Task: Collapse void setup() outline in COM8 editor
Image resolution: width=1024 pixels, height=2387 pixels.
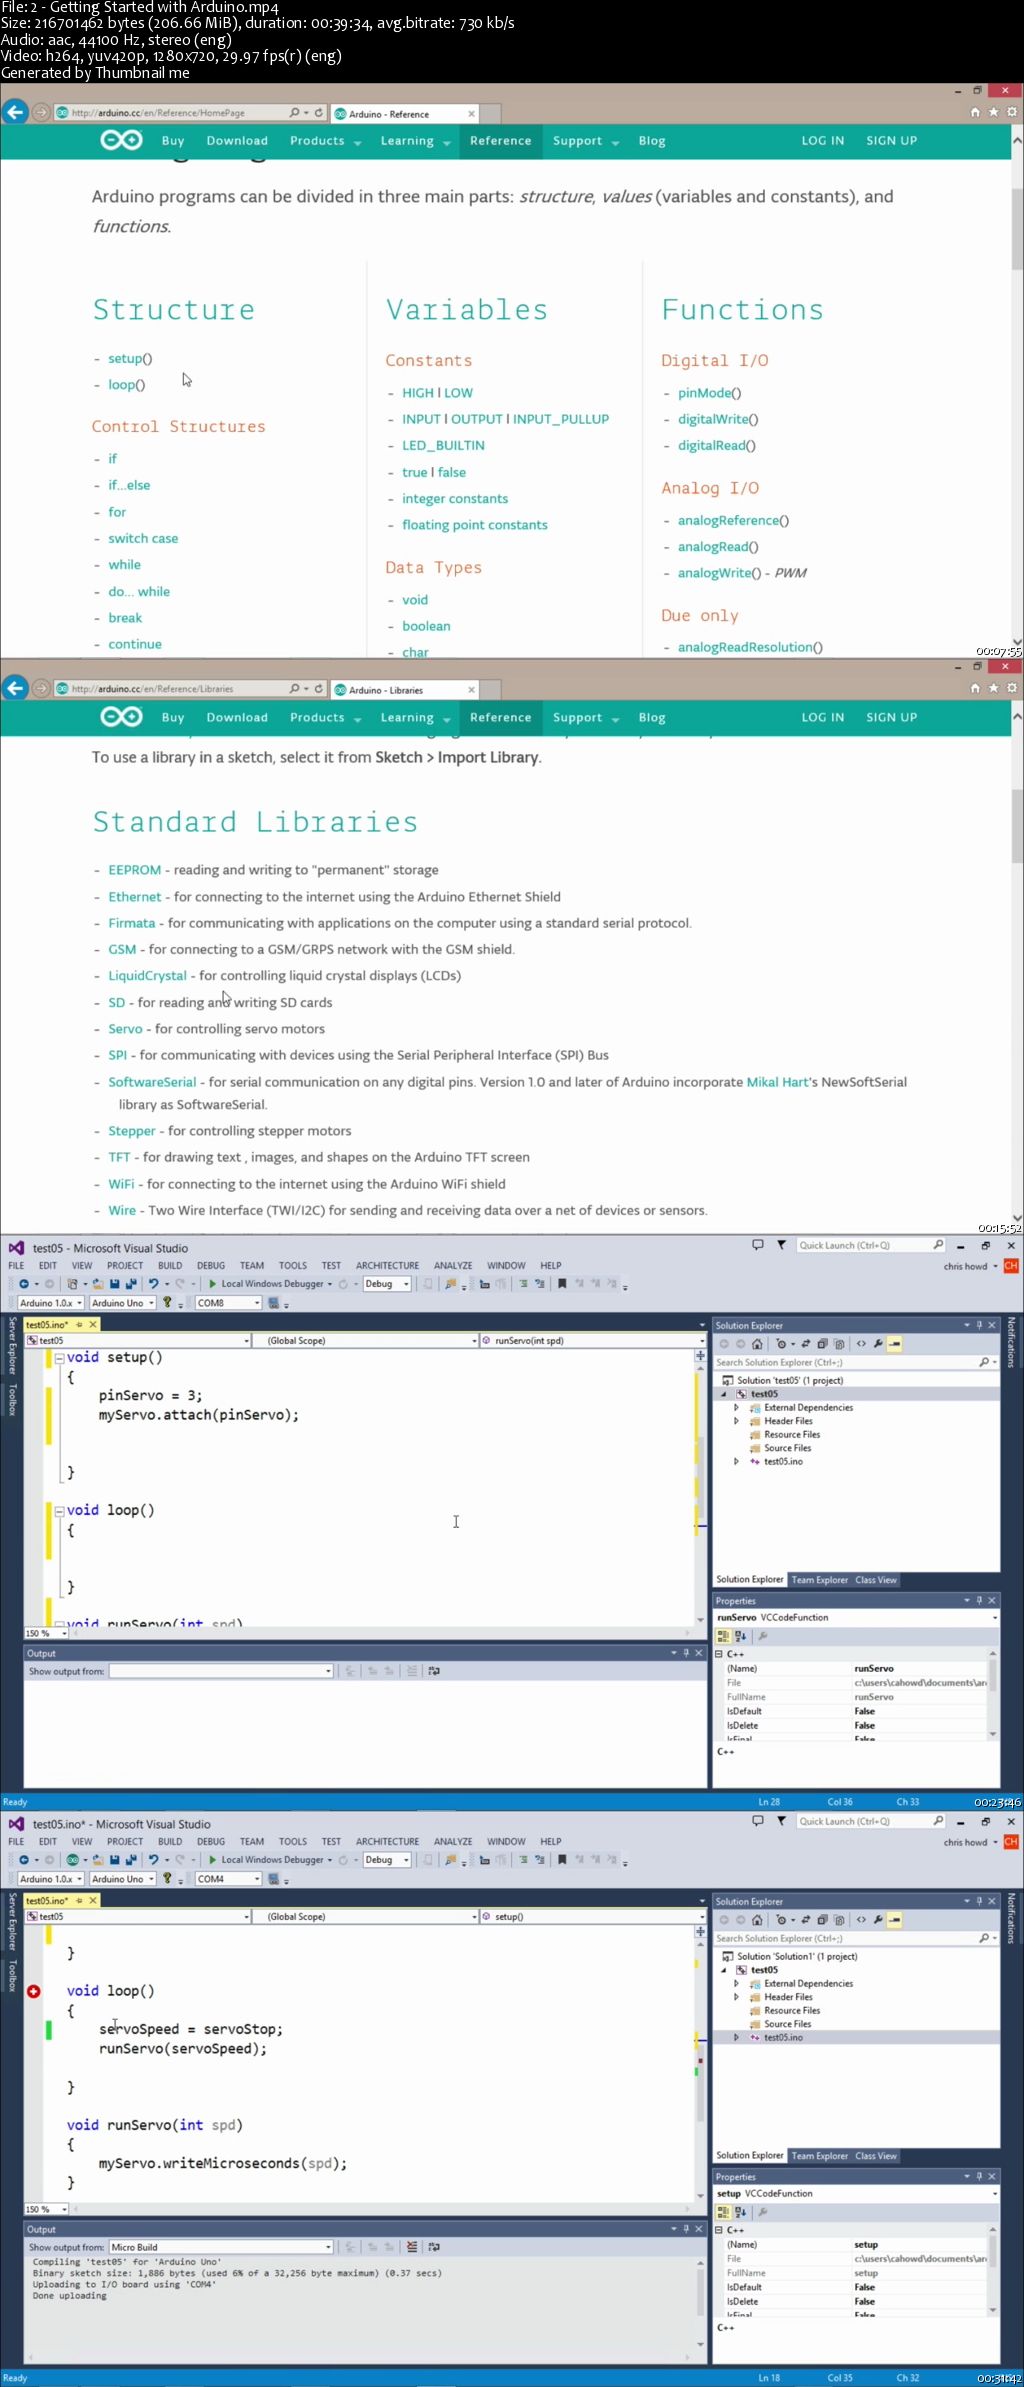Action: 59,1358
